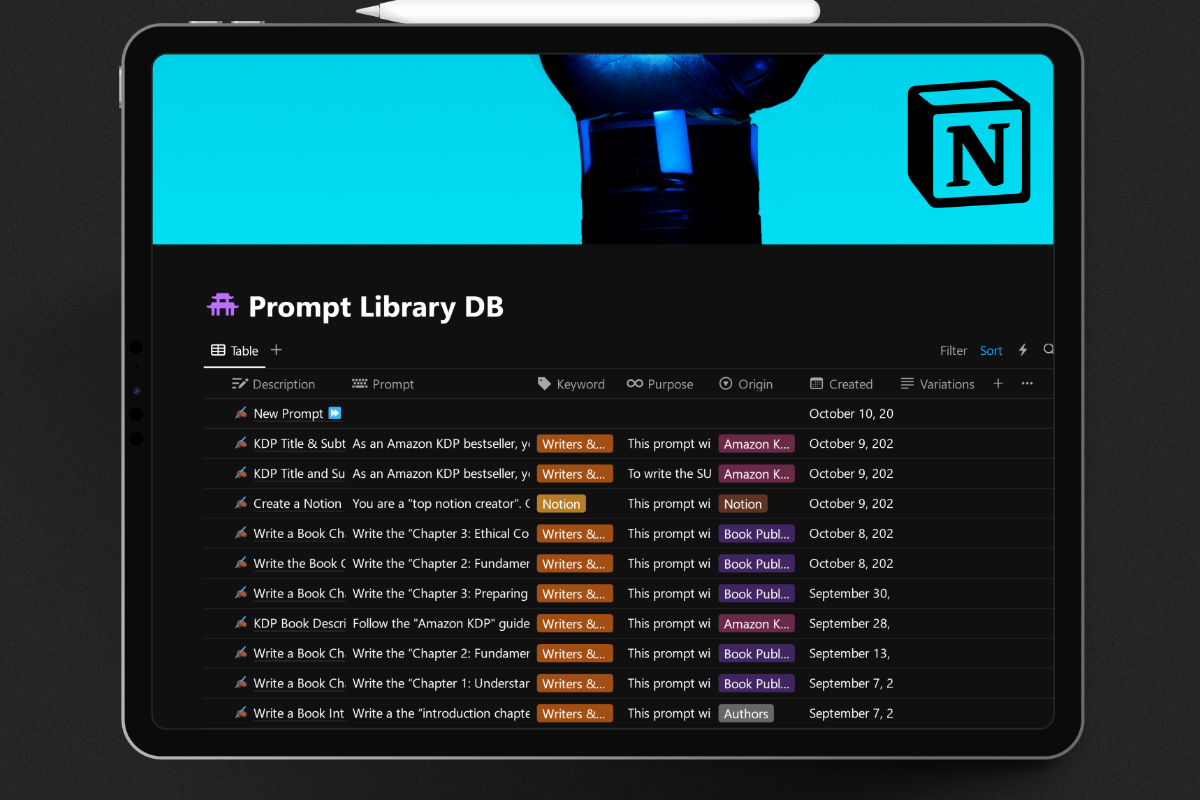
Task: Click pen icon of Write the Book C row
Action: (x=241, y=563)
